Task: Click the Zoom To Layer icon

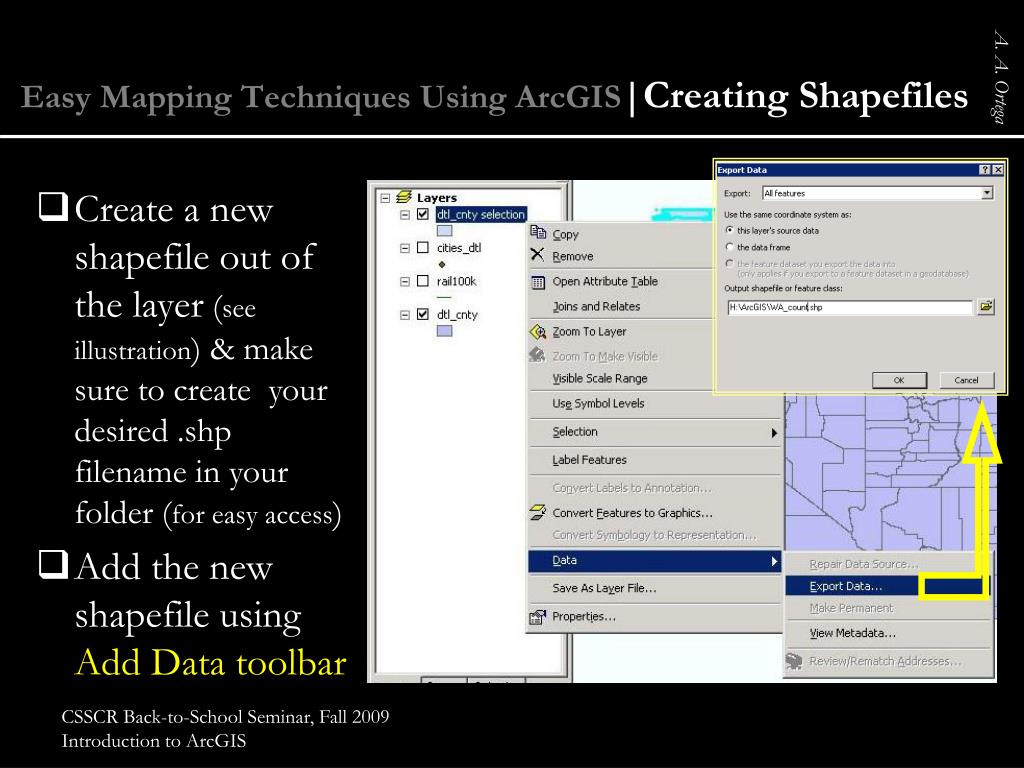Action: pyautogui.click(x=538, y=332)
